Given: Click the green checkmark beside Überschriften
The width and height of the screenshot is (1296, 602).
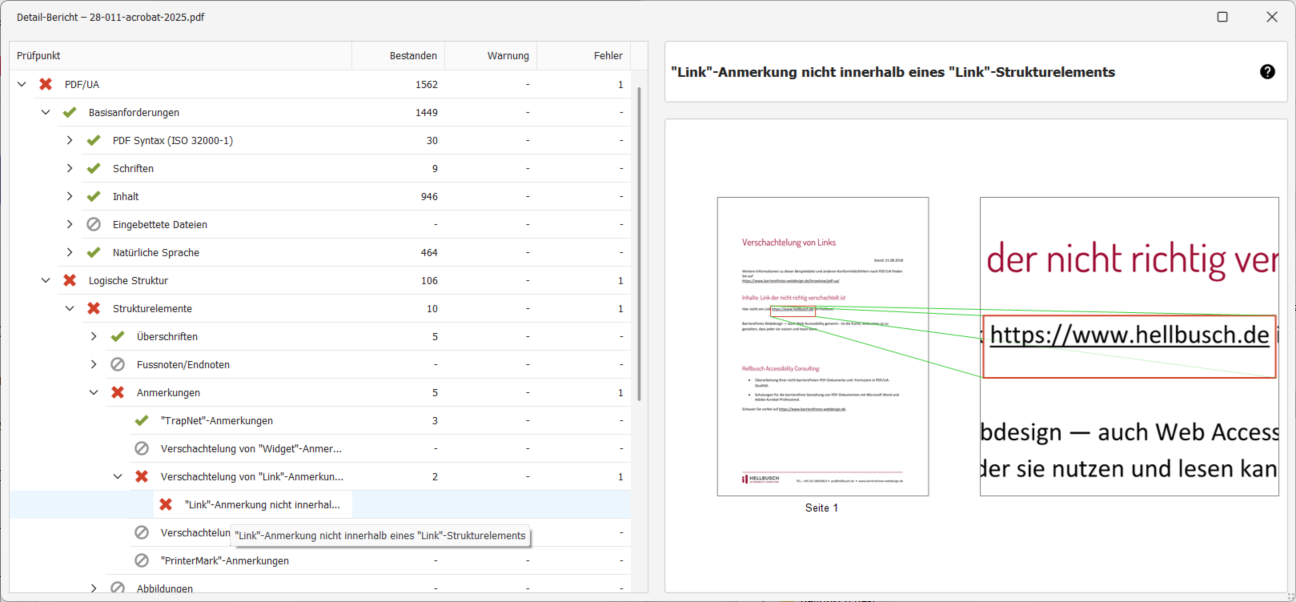Looking at the screenshot, I should coord(117,336).
